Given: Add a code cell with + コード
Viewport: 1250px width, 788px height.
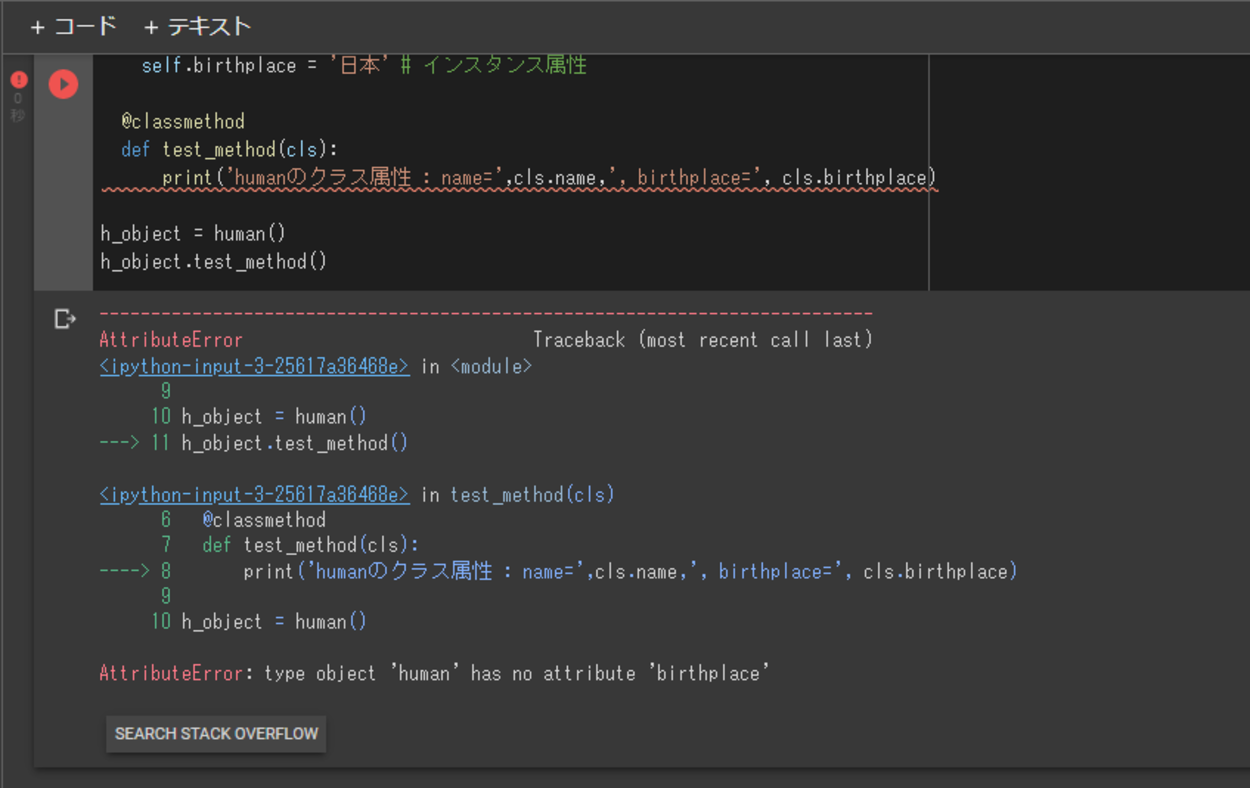Looking at the screenshot, I should 73,27.
